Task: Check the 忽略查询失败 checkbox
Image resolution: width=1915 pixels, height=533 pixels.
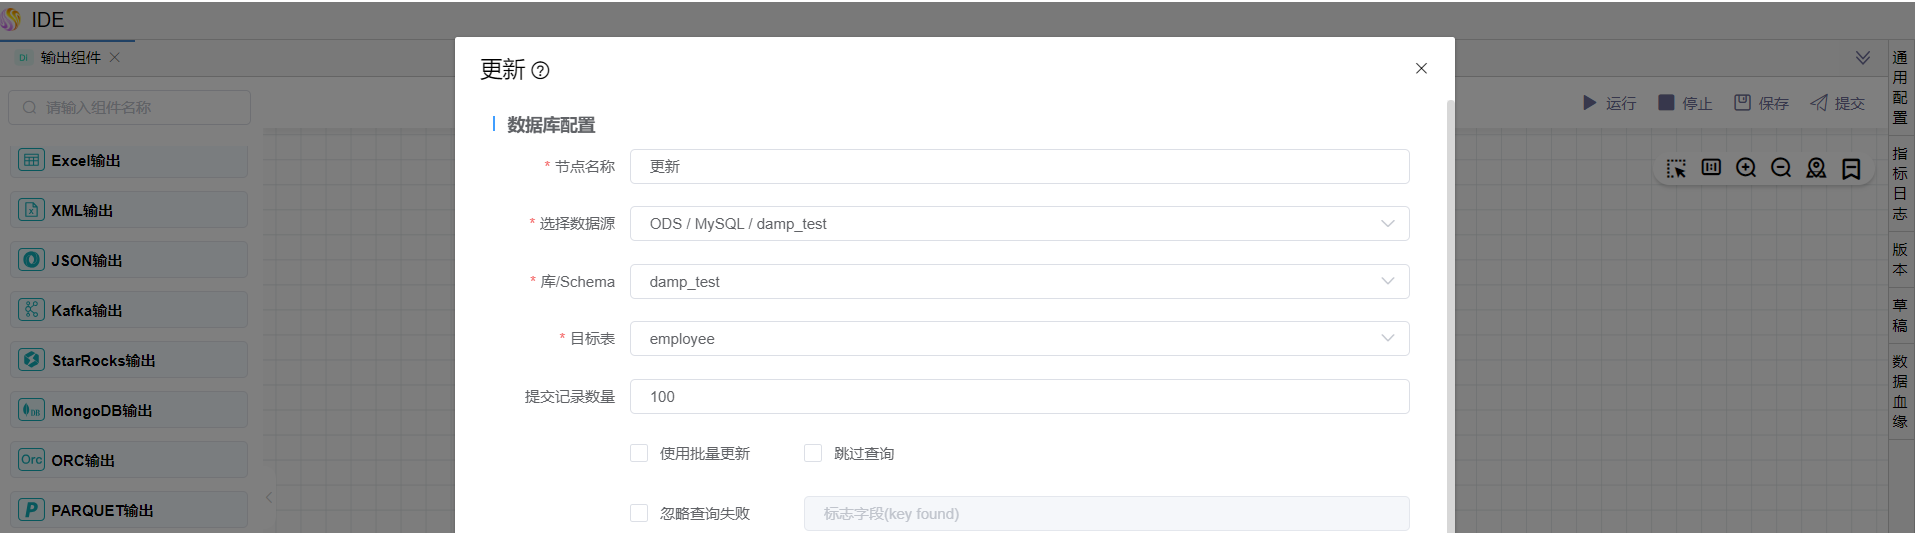Action: (x=639, y=513)
